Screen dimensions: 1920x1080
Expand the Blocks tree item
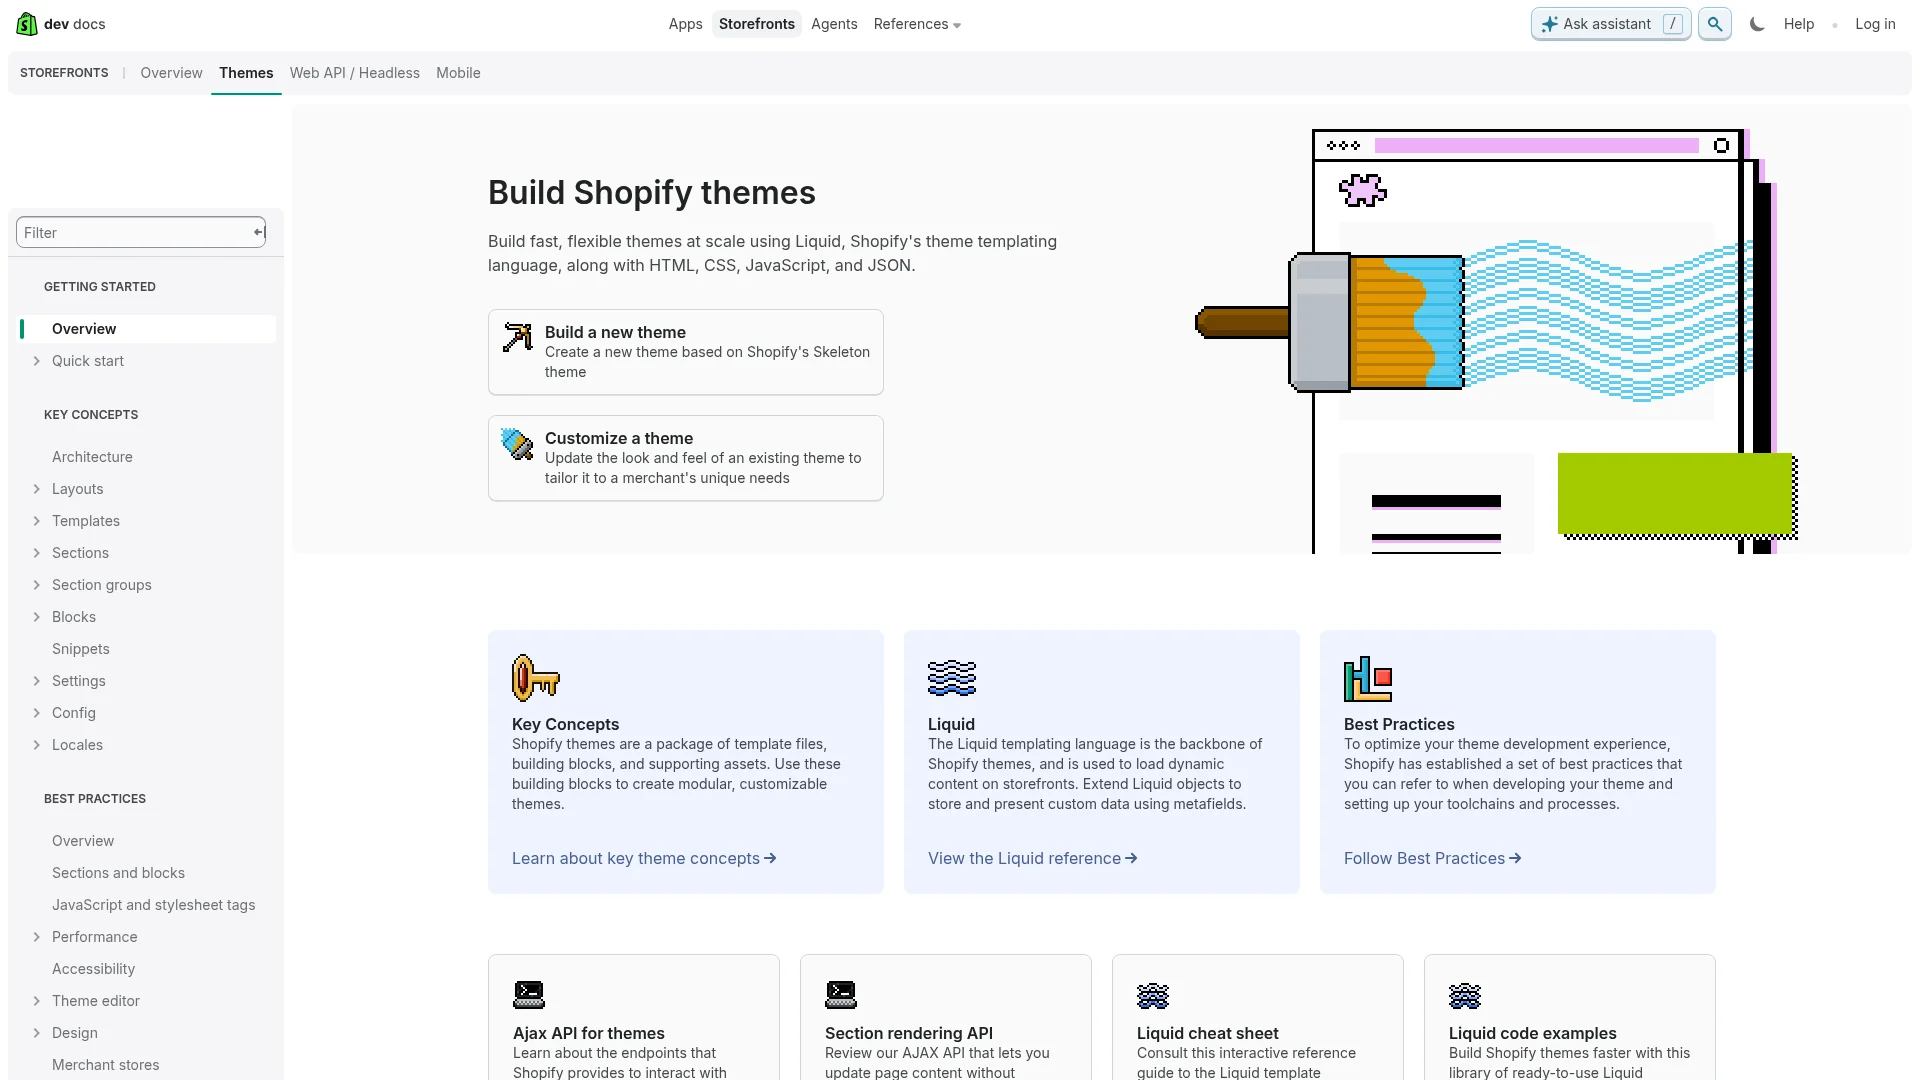(x=37, y=617)
